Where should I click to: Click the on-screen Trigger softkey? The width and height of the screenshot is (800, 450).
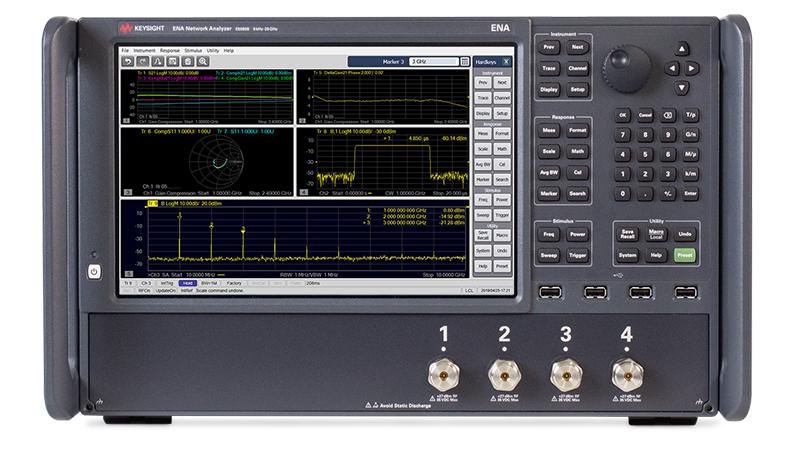coord(502,214)
